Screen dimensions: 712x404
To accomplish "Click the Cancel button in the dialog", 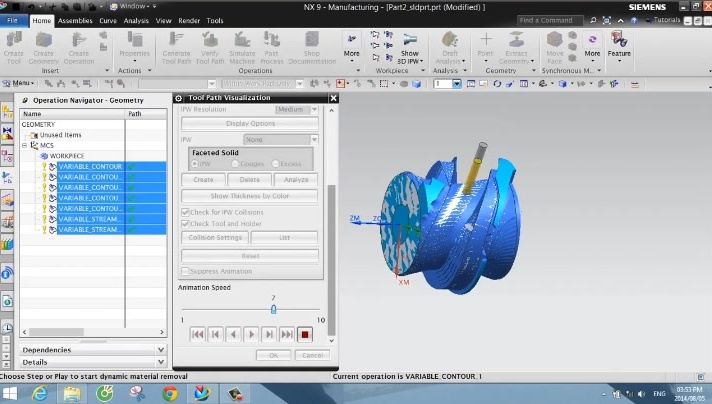I will point(312,355).
